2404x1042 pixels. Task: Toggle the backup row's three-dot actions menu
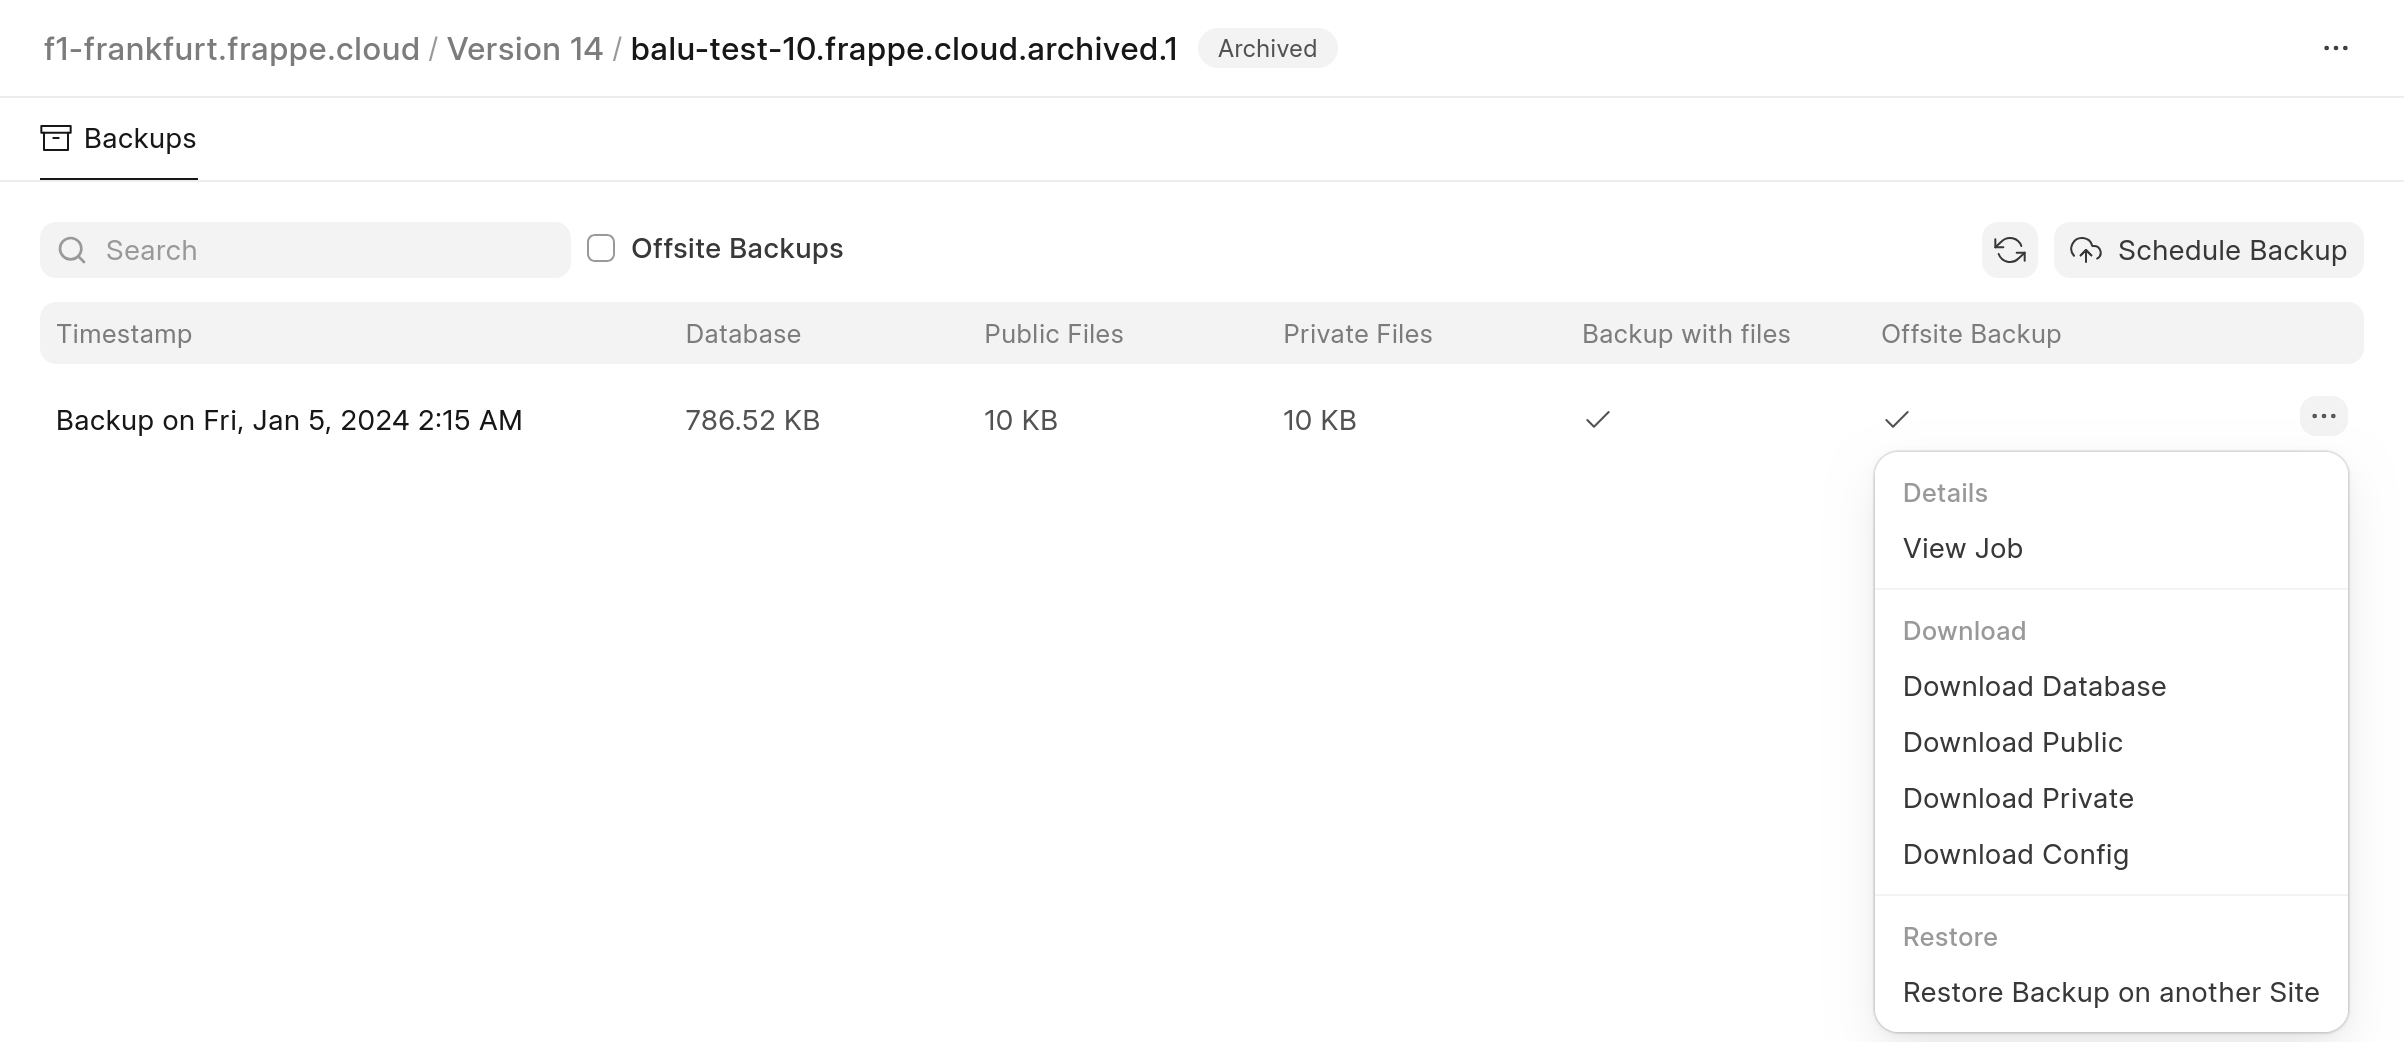[x=2323, y=417]
